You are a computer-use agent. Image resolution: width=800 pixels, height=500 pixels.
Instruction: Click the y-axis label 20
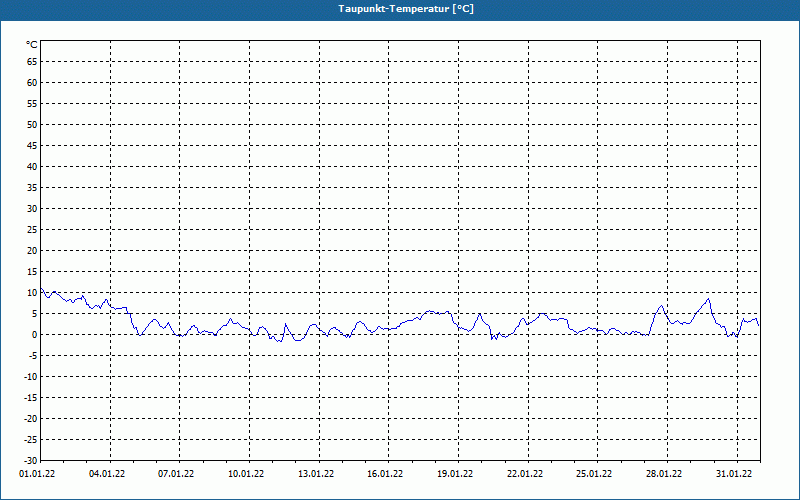click(x=32, y=251)
